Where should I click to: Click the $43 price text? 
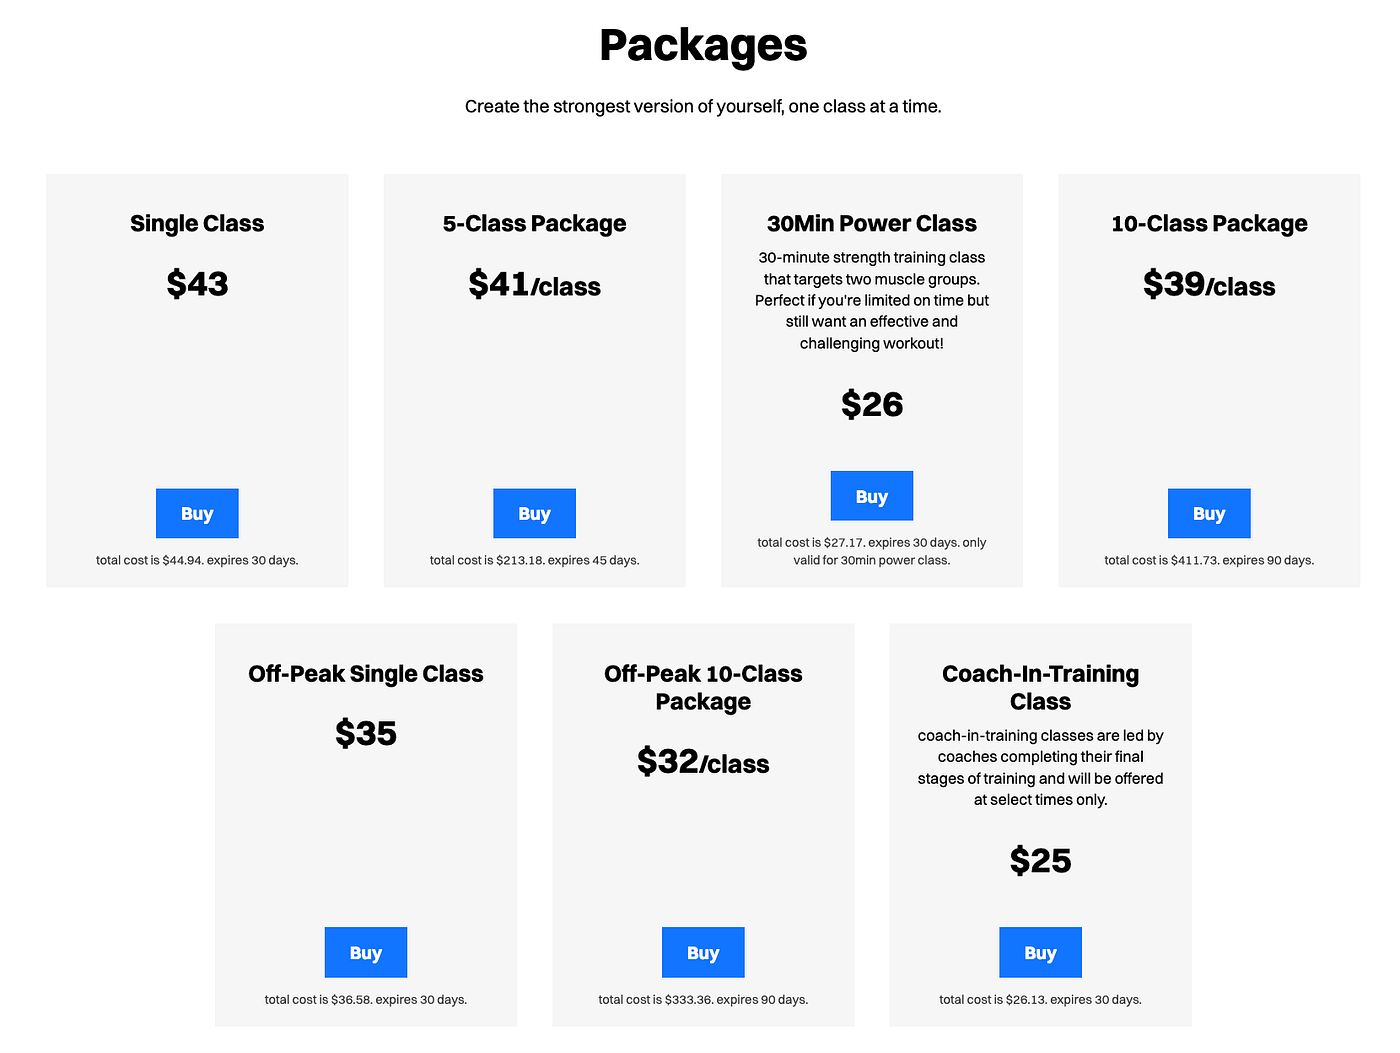click(x=197, y=284)
